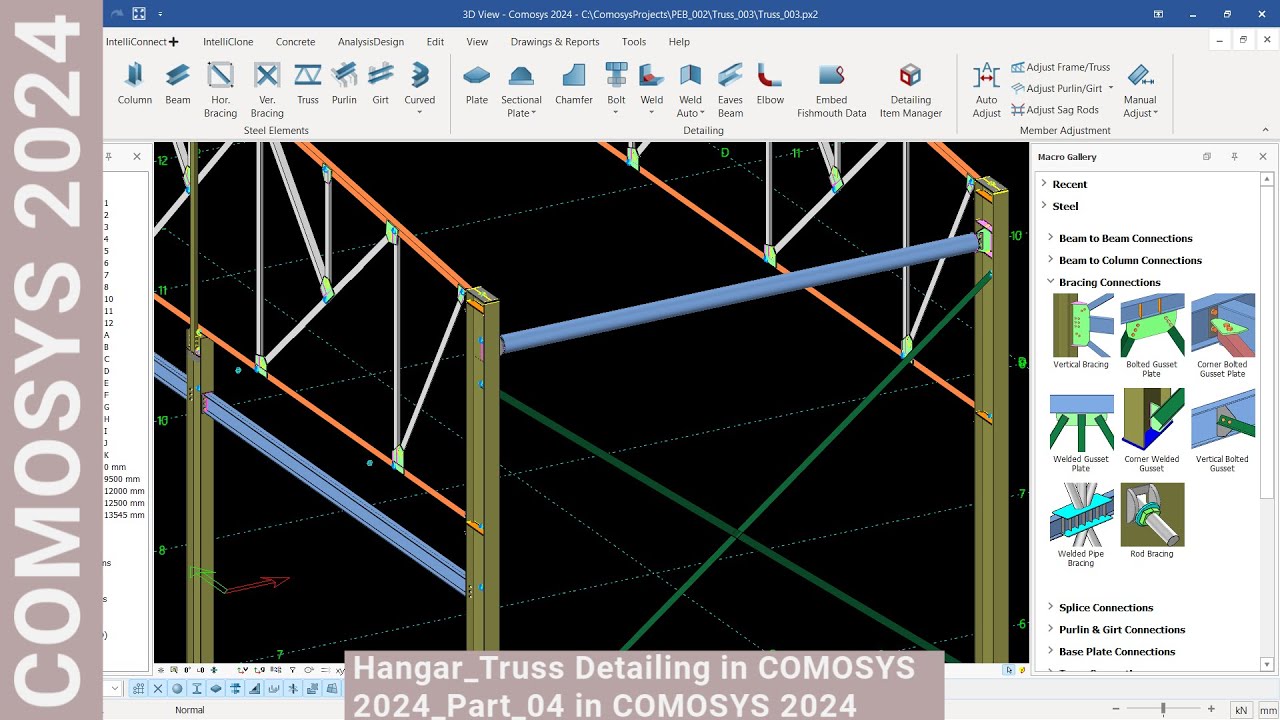
Task: Choose the Ver. Bracing tool
Action: [x=267, y=90]
